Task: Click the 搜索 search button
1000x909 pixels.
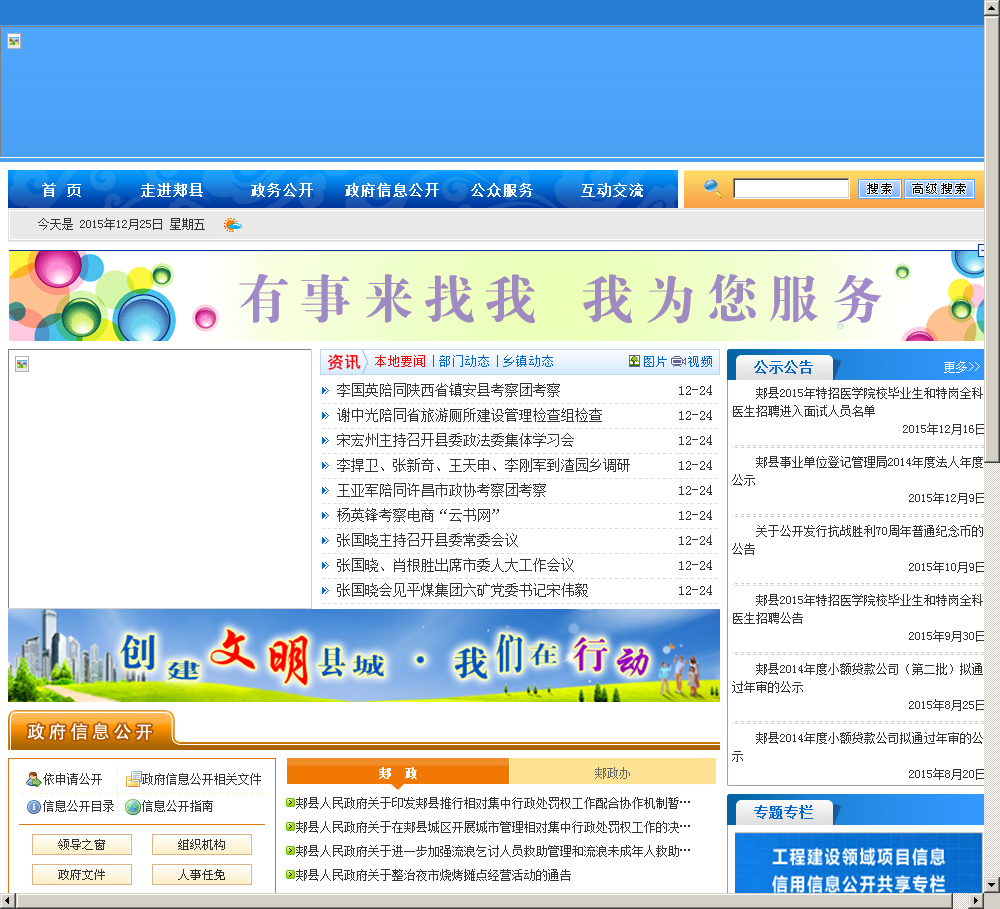Action: 879,189
